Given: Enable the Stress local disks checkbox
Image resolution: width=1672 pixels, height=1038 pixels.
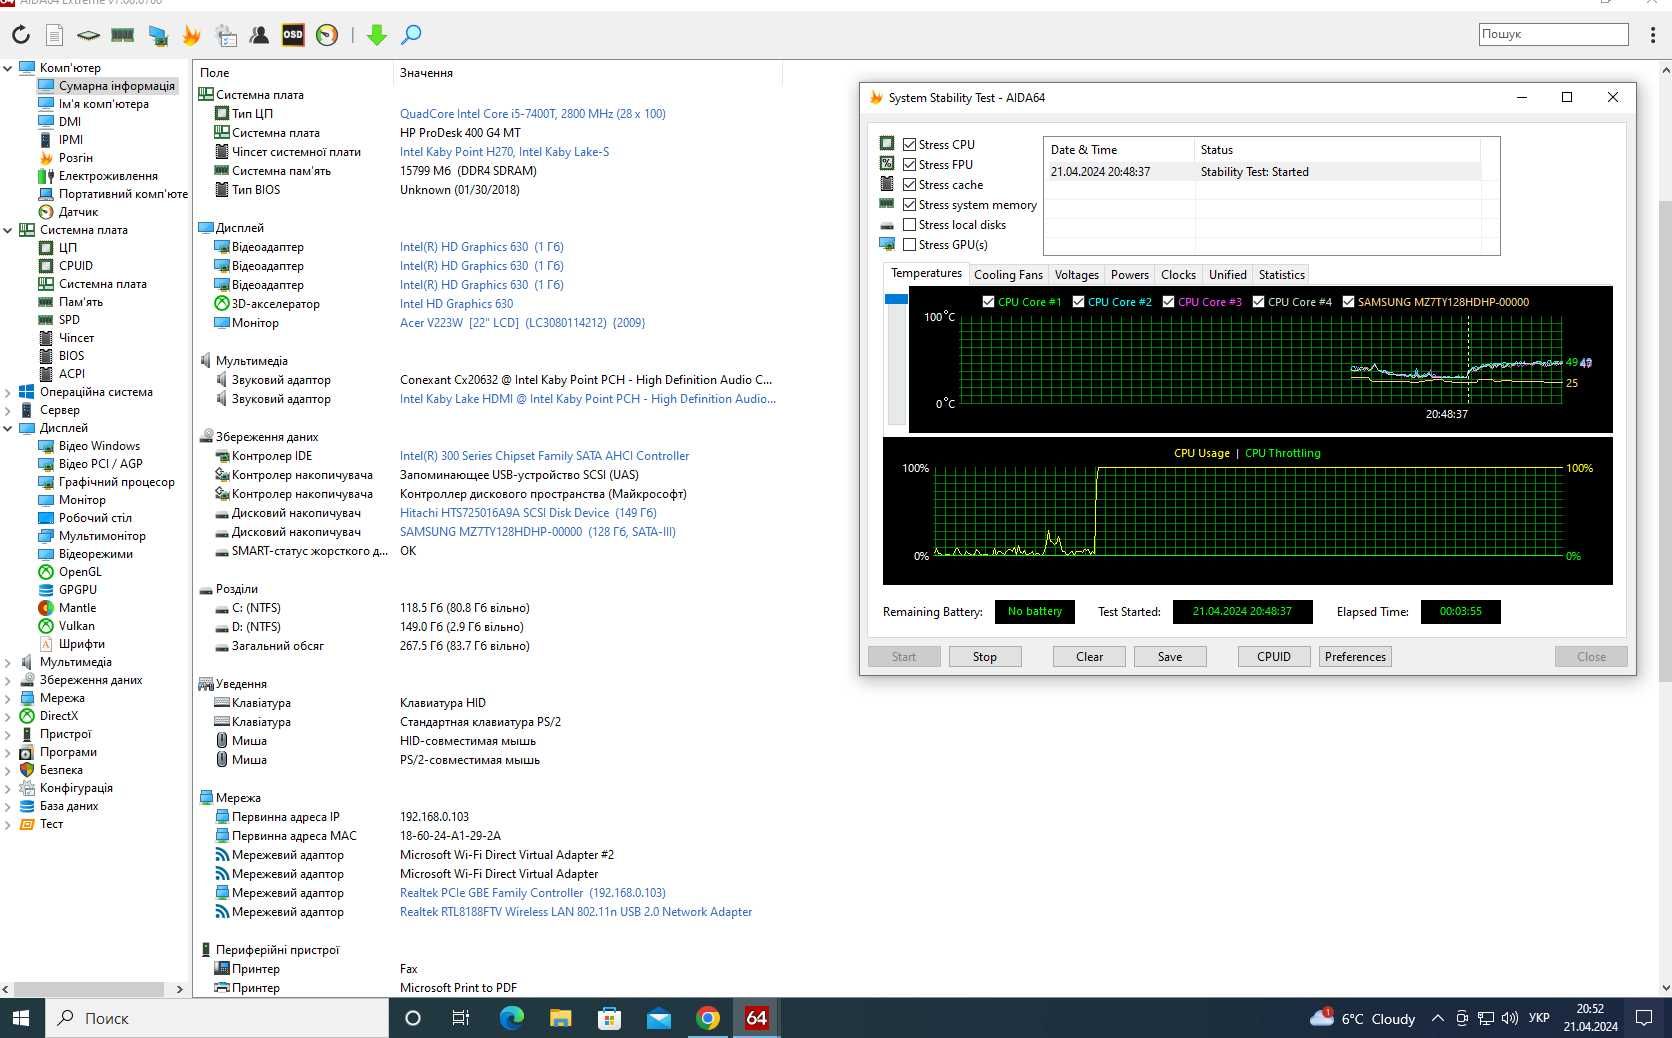Looking at the screenshot, I should pos(909,224).
